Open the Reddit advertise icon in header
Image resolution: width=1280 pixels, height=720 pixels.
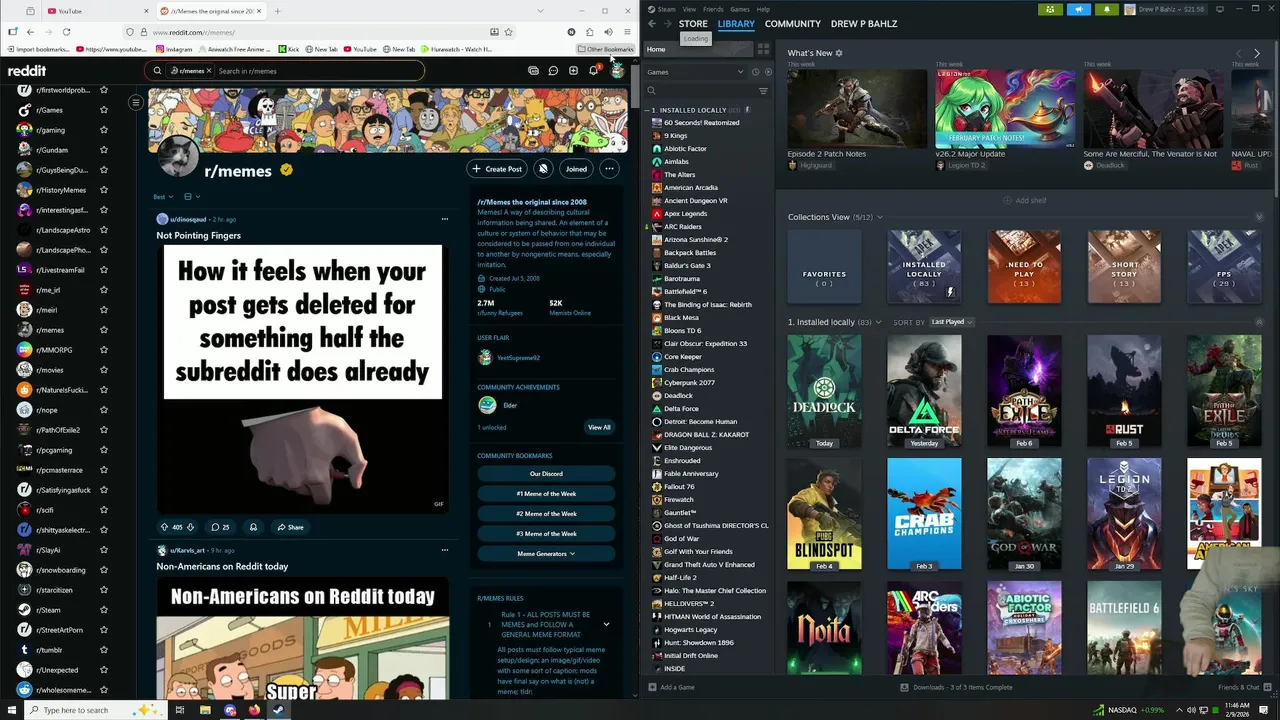point(533,71)
